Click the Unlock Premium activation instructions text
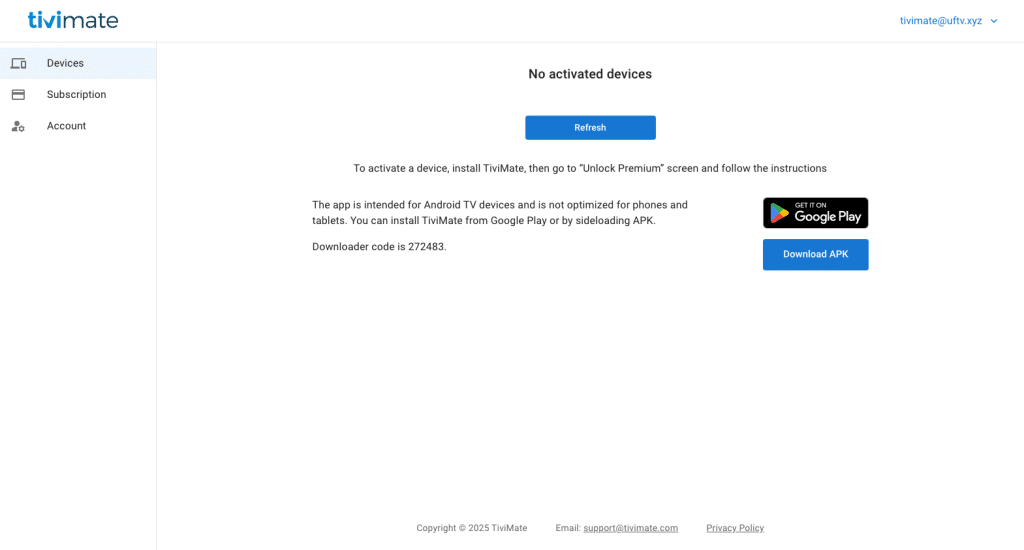Image resolution: width=1024 pixels, height=550 pixels. pos(590,169)
